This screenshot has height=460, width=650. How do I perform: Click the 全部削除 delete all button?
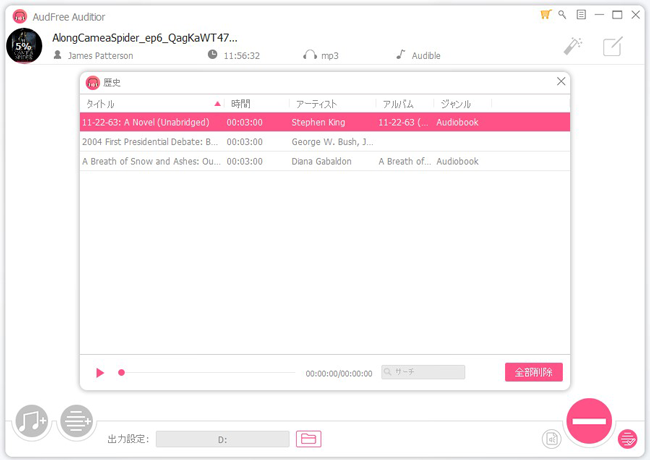[x=534, y=372]
